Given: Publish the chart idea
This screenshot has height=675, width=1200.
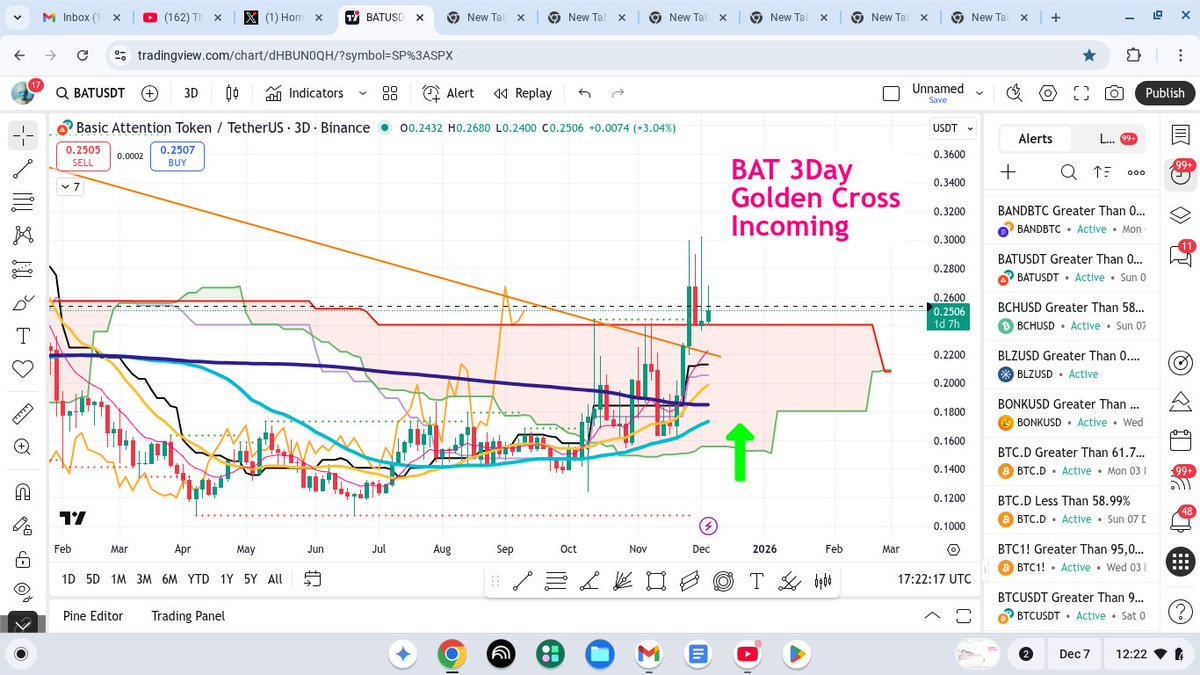Looking at the screenshot, I should [x=1165, y=93].
